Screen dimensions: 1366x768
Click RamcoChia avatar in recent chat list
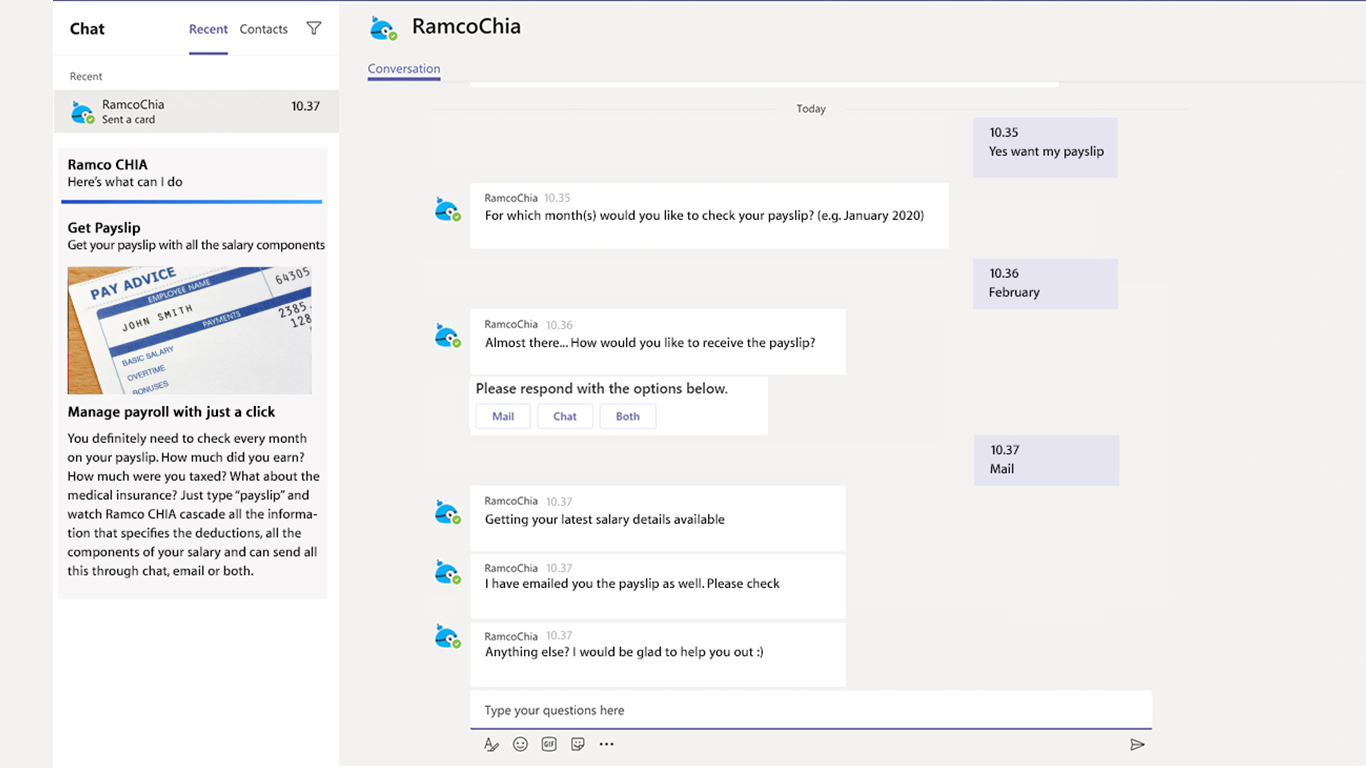83,112
